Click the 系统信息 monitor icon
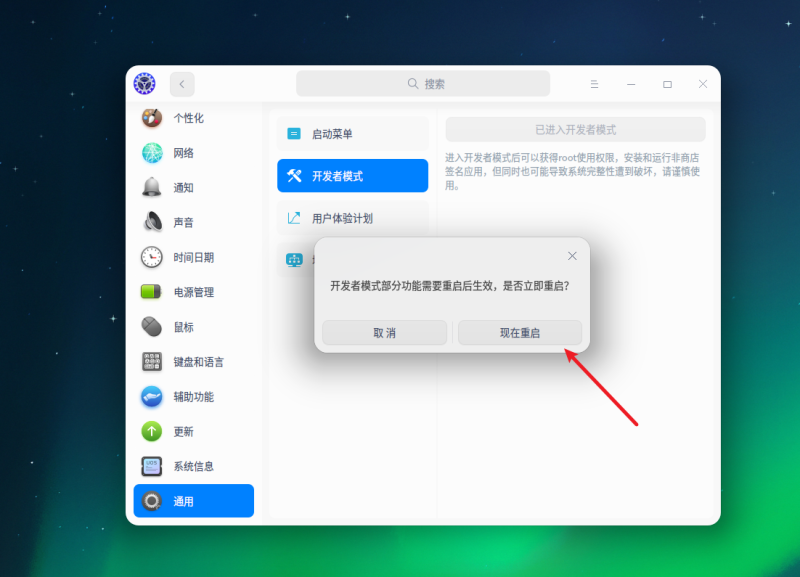 tap(152, 466)
